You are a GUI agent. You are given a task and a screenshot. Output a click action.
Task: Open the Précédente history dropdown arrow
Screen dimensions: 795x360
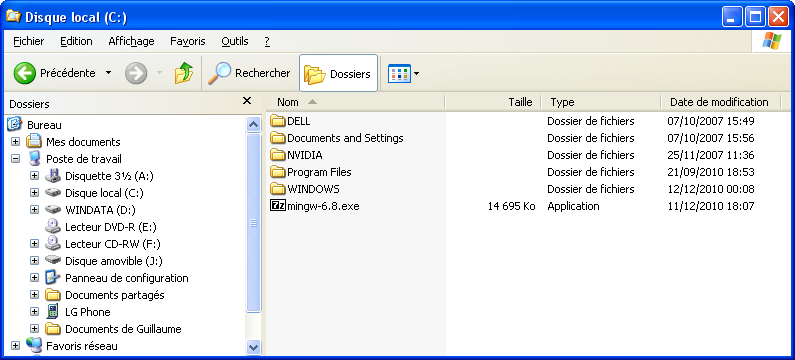tap(109, 73)
